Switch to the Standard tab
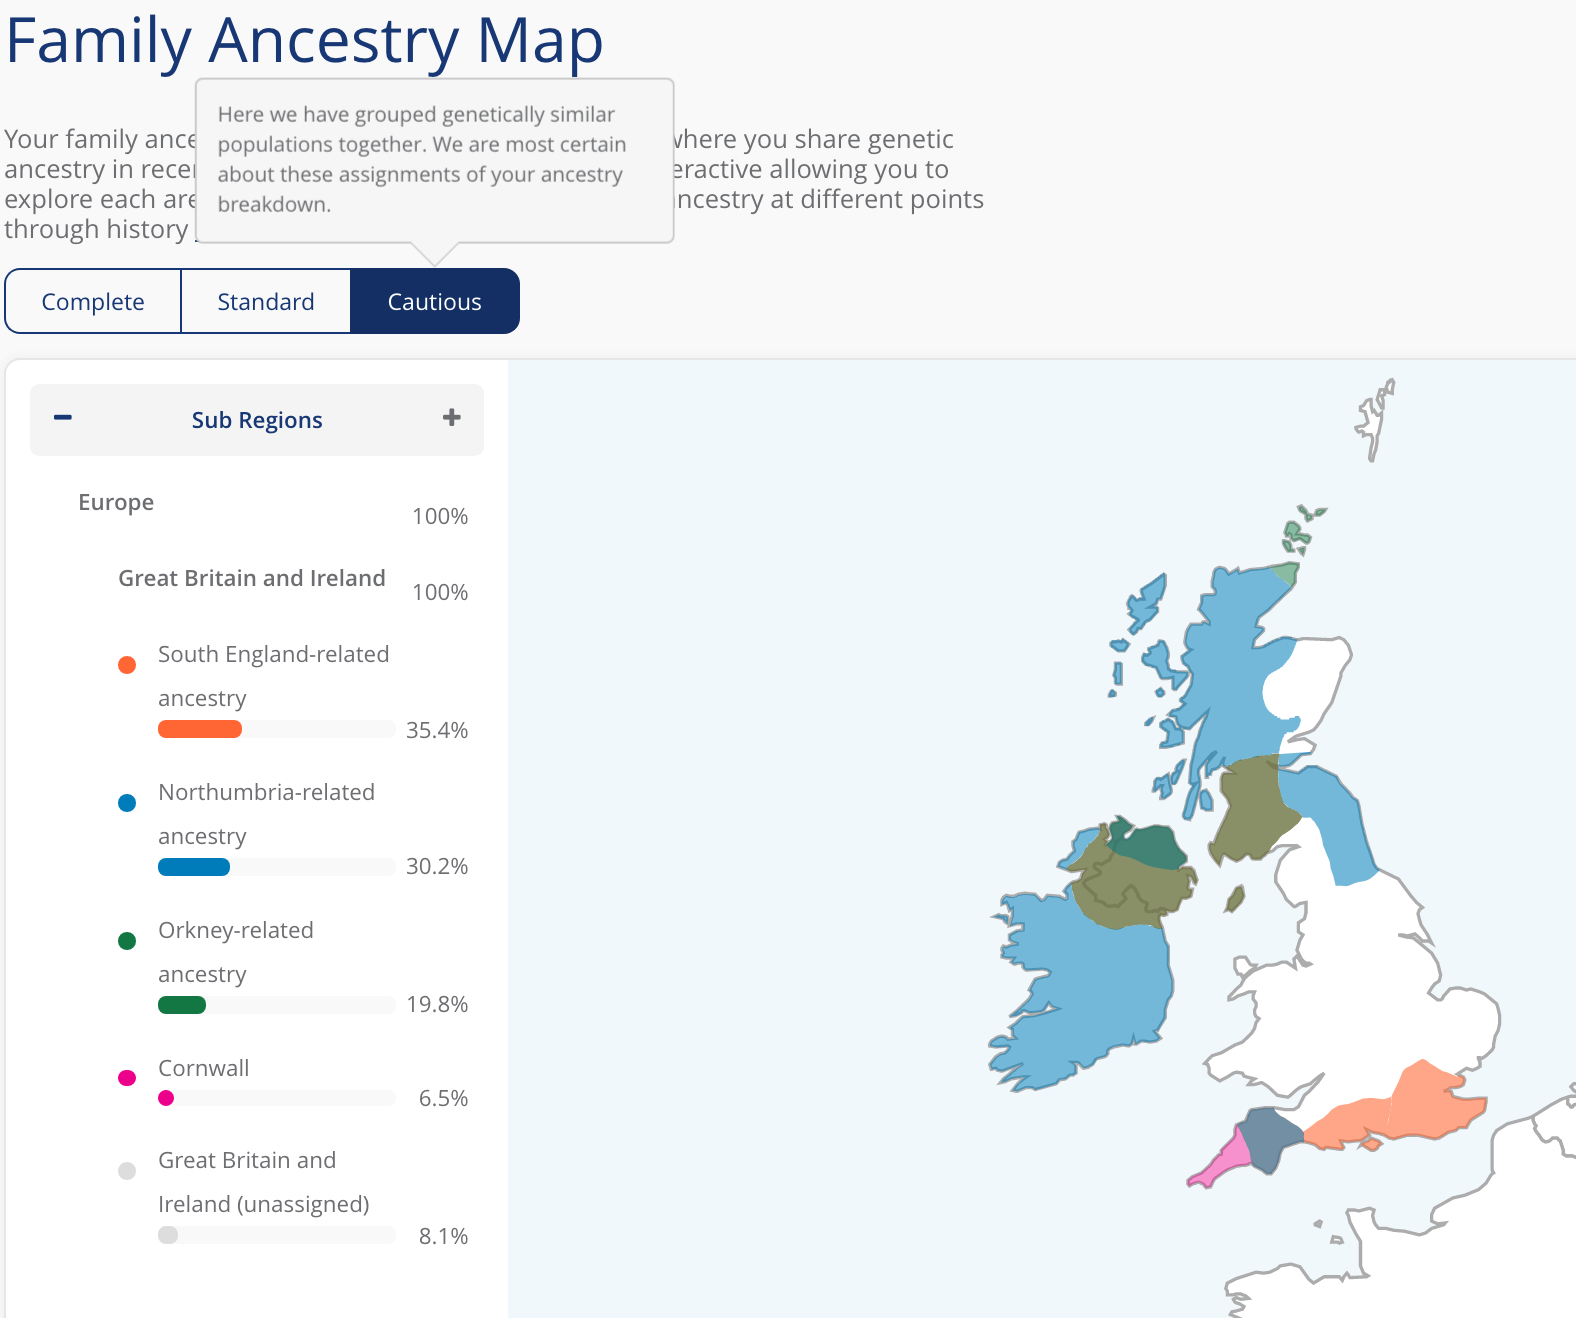This screenshot has width=1576, height=1318. 265,301
